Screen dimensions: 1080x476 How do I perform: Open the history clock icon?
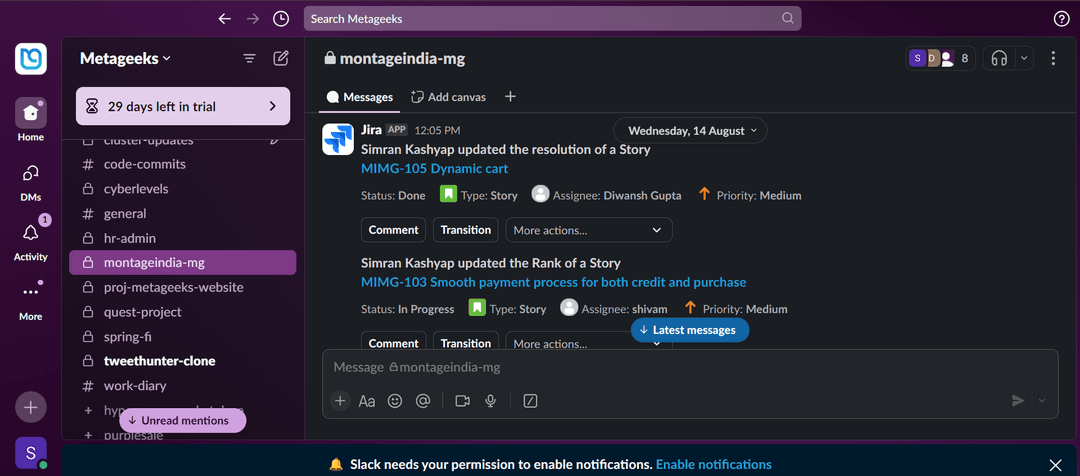(x=281, y=19)
